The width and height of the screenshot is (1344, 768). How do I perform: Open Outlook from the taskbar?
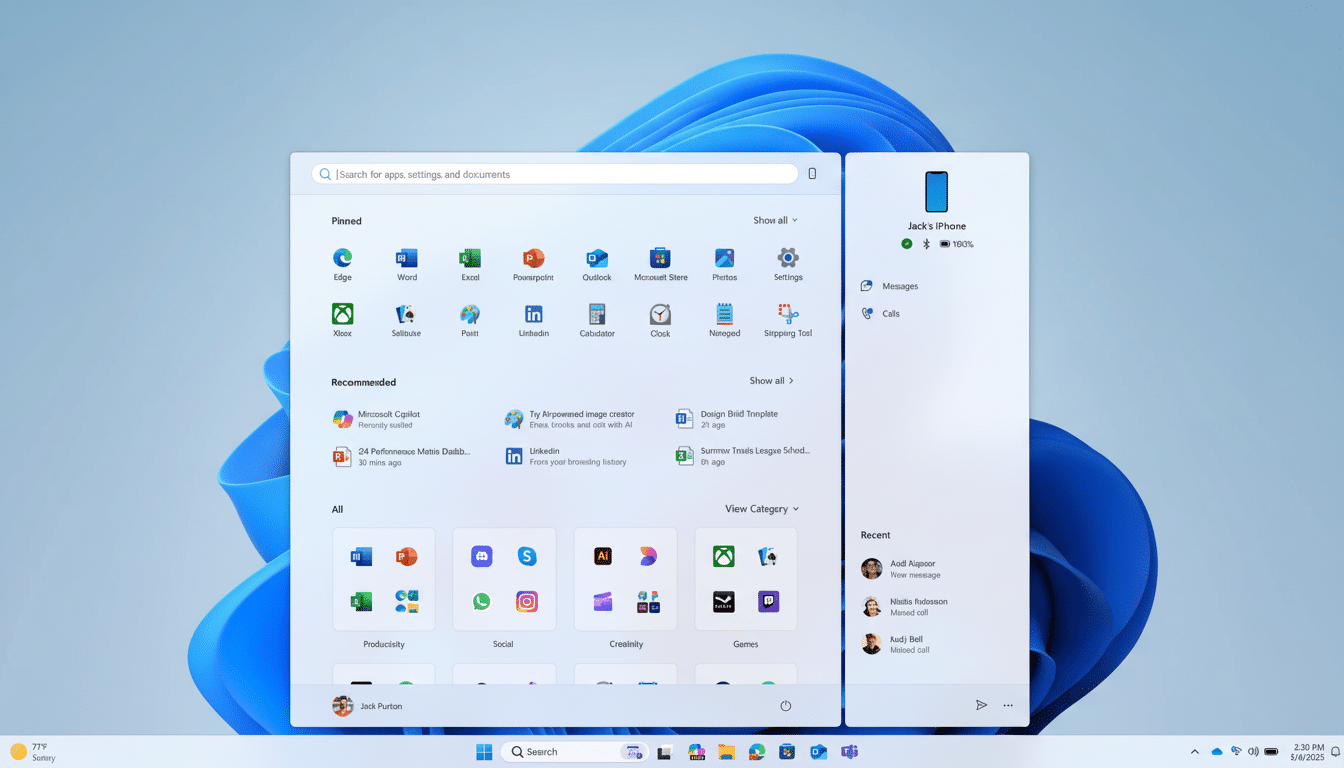pos(818,751)
